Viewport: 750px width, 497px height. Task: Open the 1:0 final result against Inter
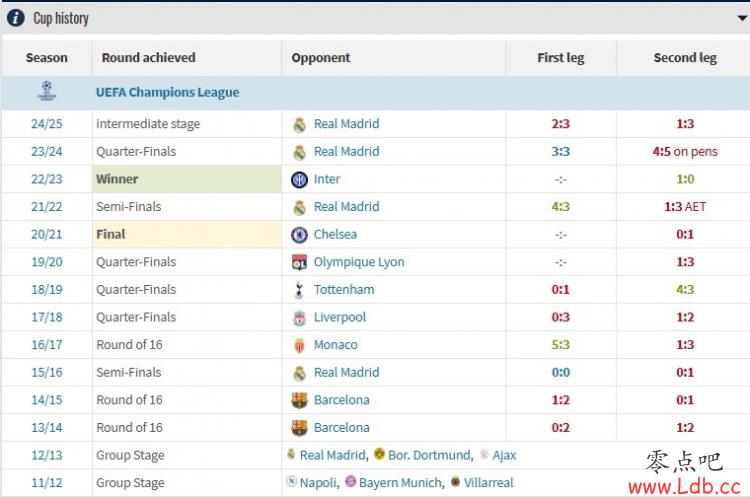pos(685,179)
